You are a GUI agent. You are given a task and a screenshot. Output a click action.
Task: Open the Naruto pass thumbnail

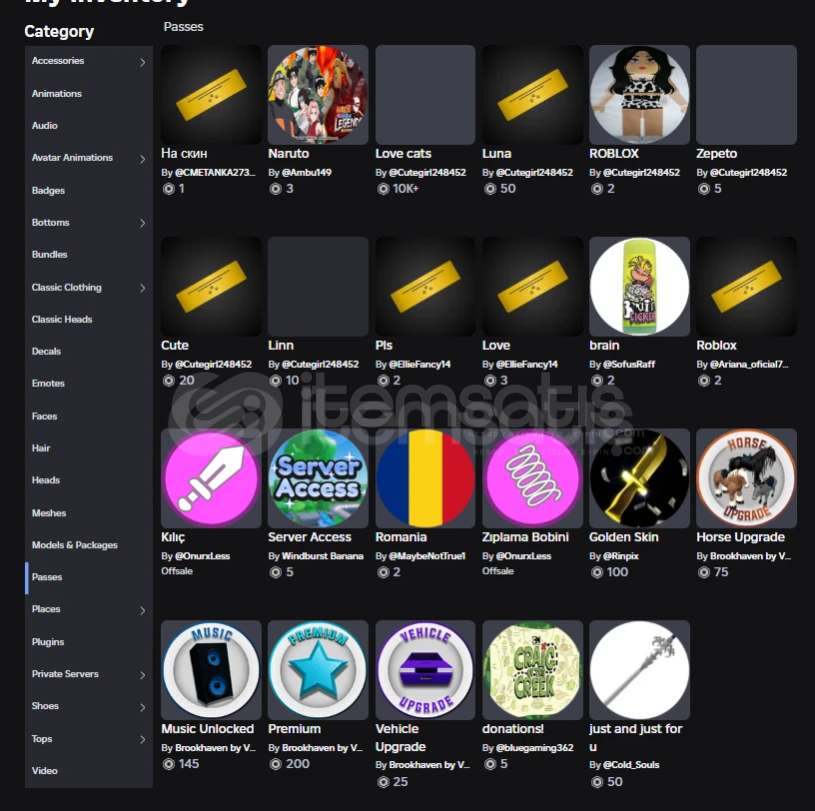click(318, 95)
